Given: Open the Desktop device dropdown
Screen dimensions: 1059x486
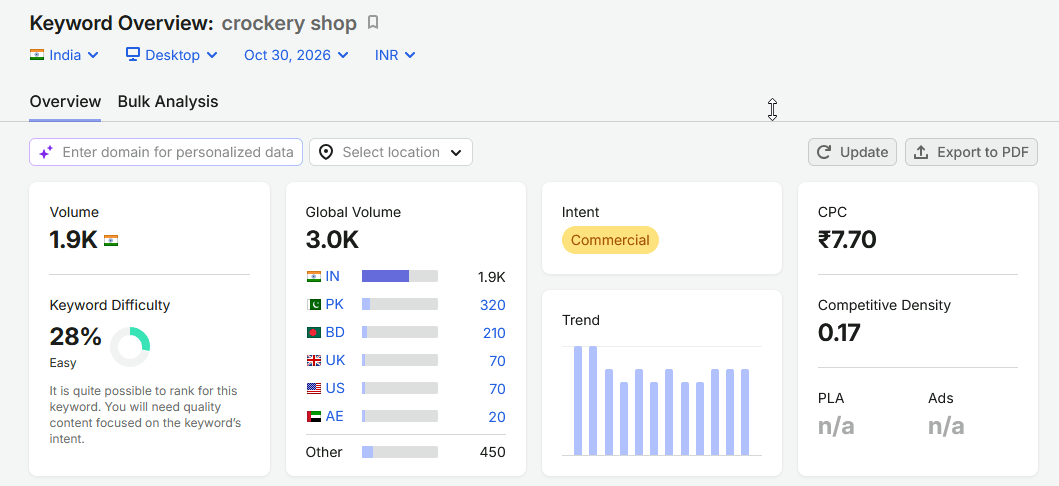Looking at the screenshot, I should pyautogui.click(x=172, y=55).
